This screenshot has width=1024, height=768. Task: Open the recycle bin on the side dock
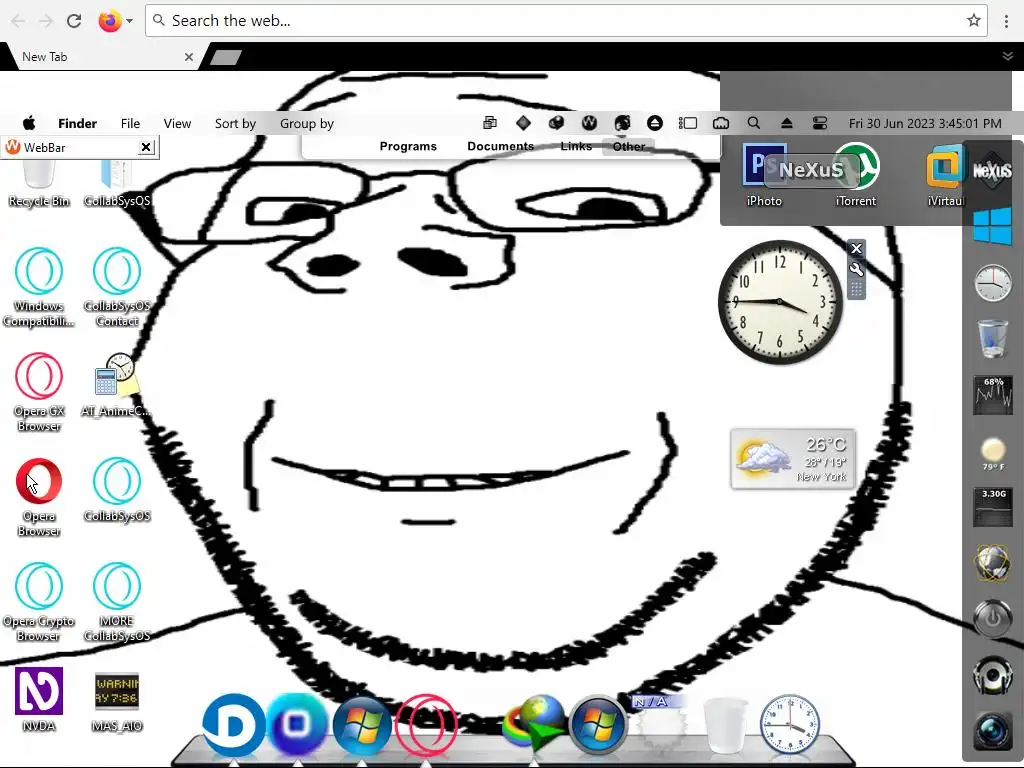993,338
